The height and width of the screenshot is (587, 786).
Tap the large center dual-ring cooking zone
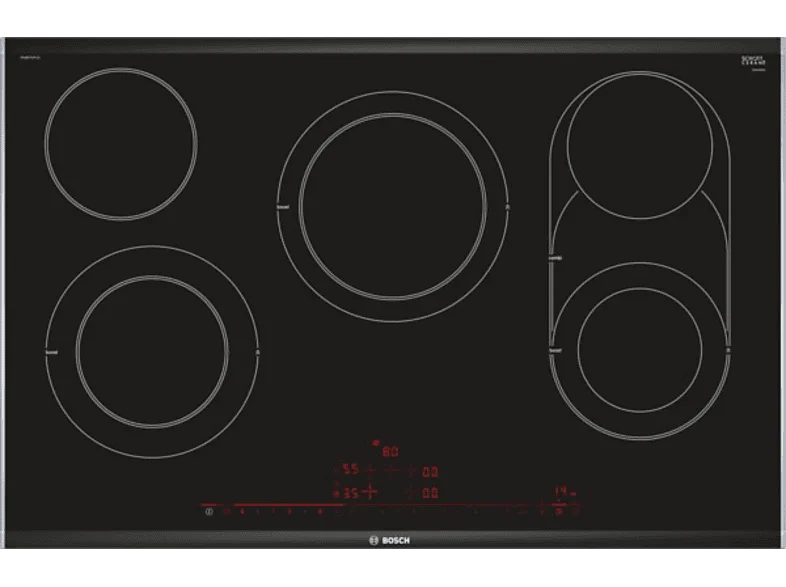(x=392, y=207)
